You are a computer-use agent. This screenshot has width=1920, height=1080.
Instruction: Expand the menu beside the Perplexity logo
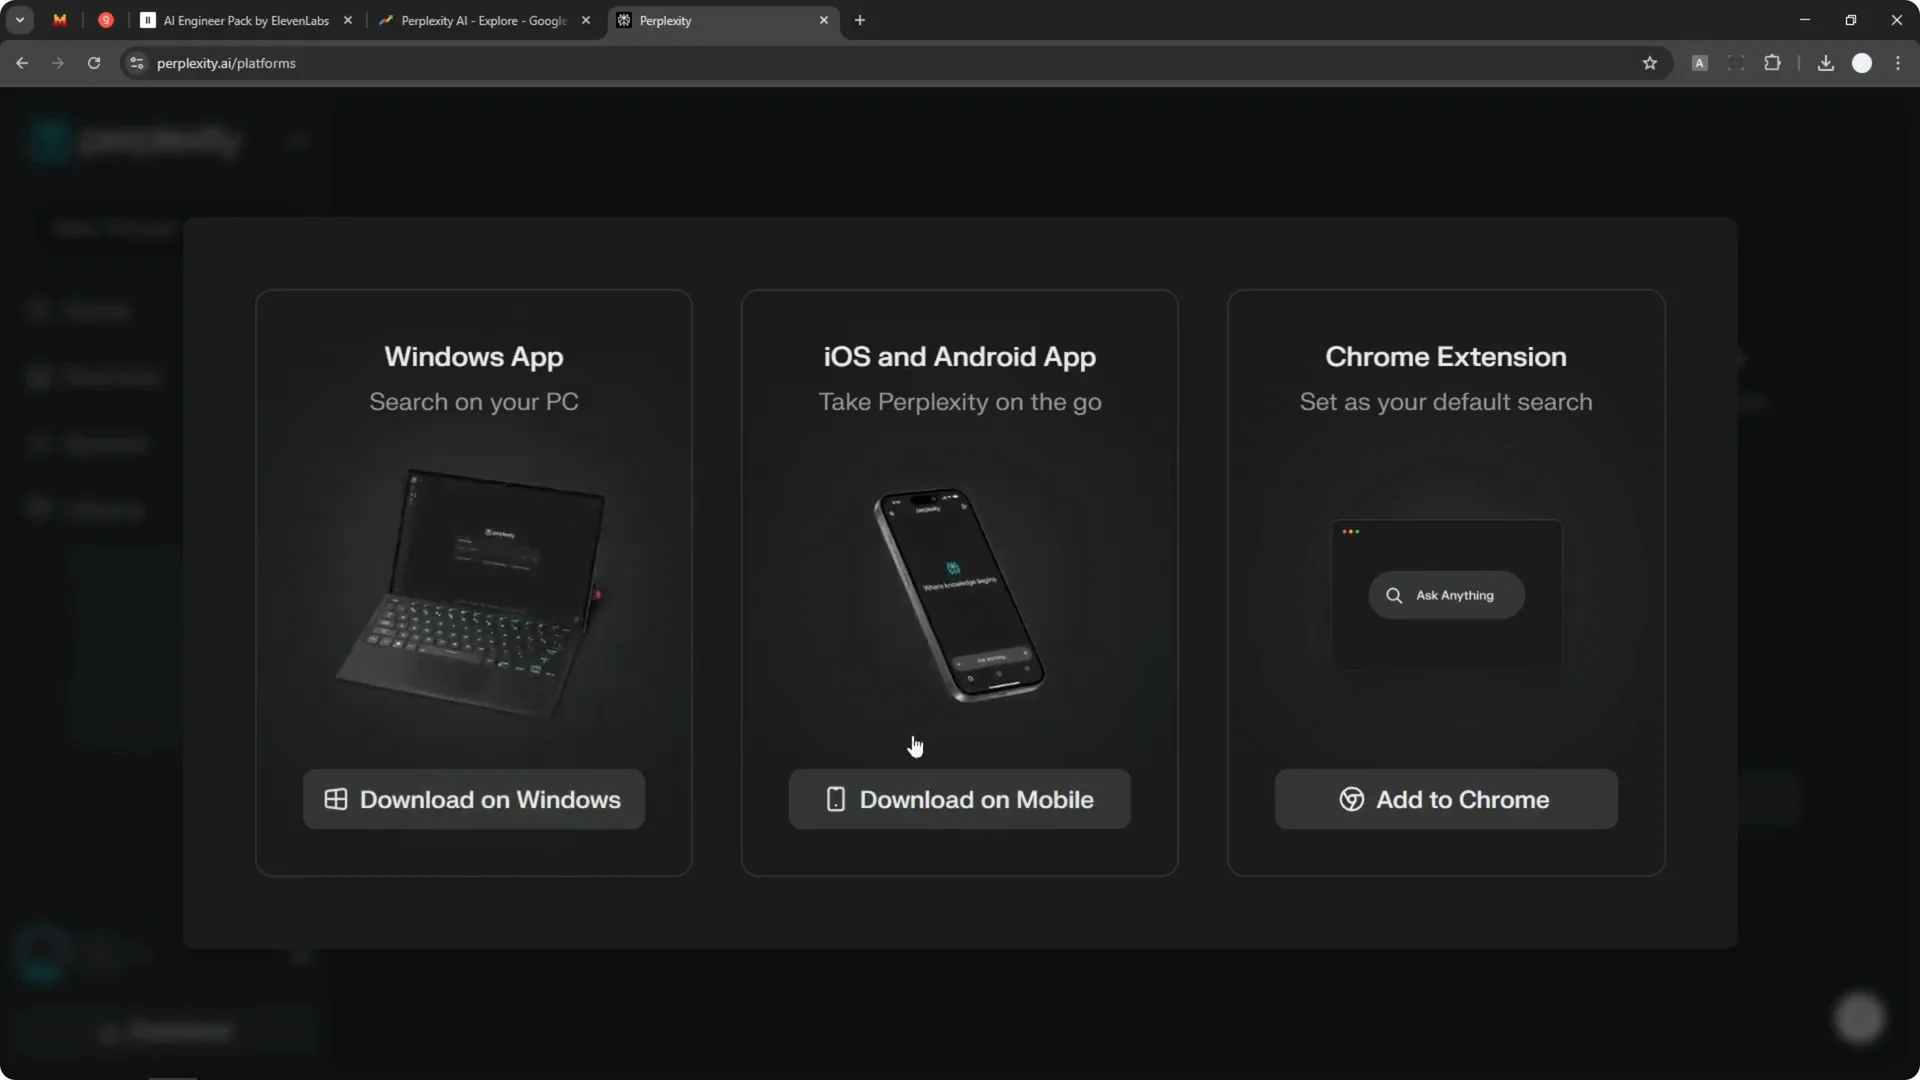click(297, 139)
